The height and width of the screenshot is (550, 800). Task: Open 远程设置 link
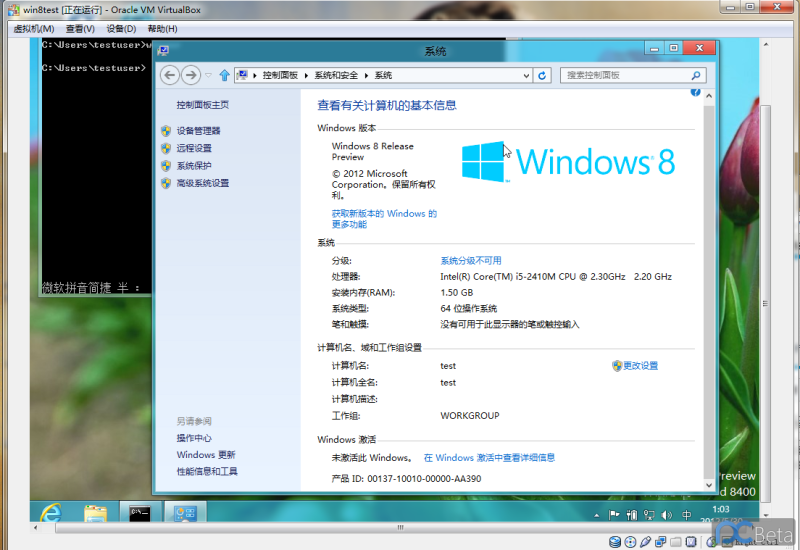click(194, 148)
